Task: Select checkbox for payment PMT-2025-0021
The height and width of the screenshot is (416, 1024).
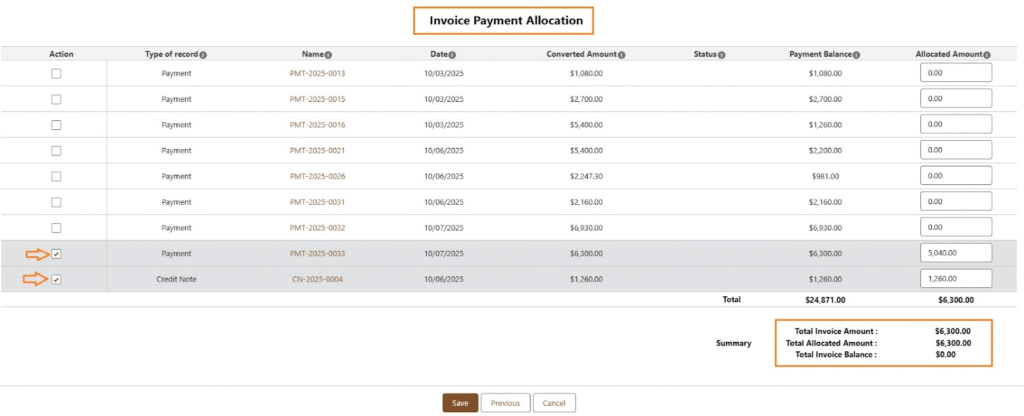Action: pos(56,151)
